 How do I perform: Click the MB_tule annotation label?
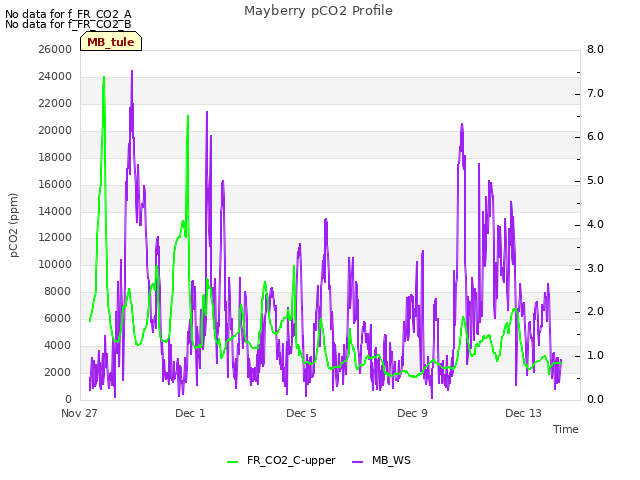[x=111, y=42]
